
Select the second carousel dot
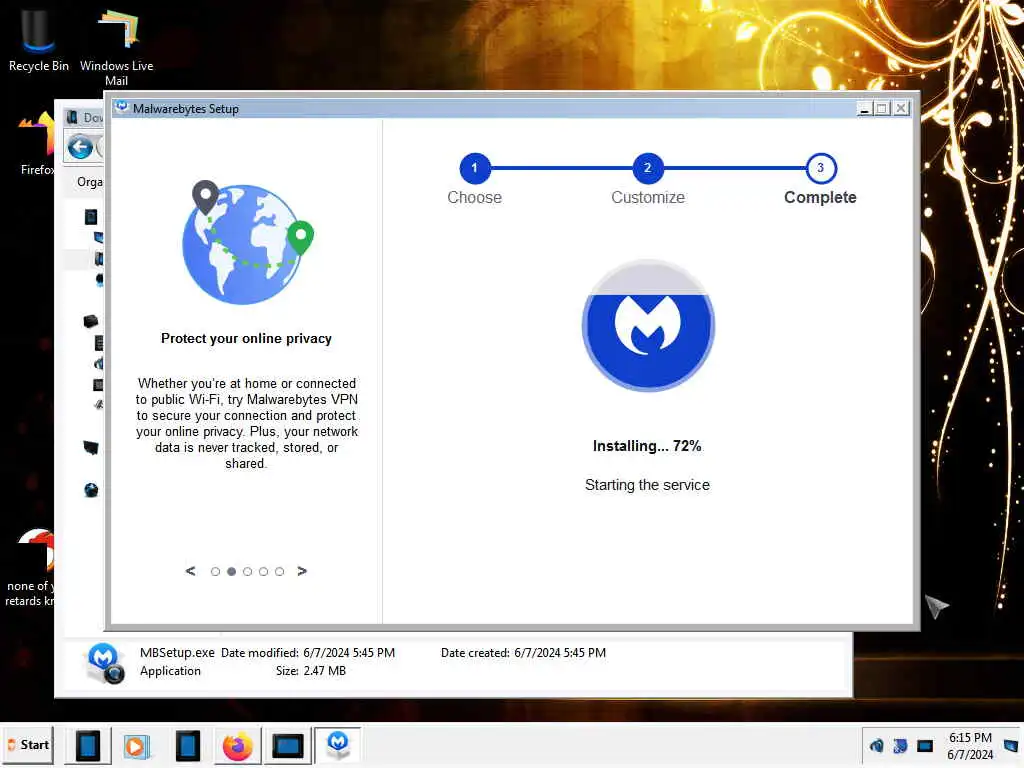click(x=231, y=571)
